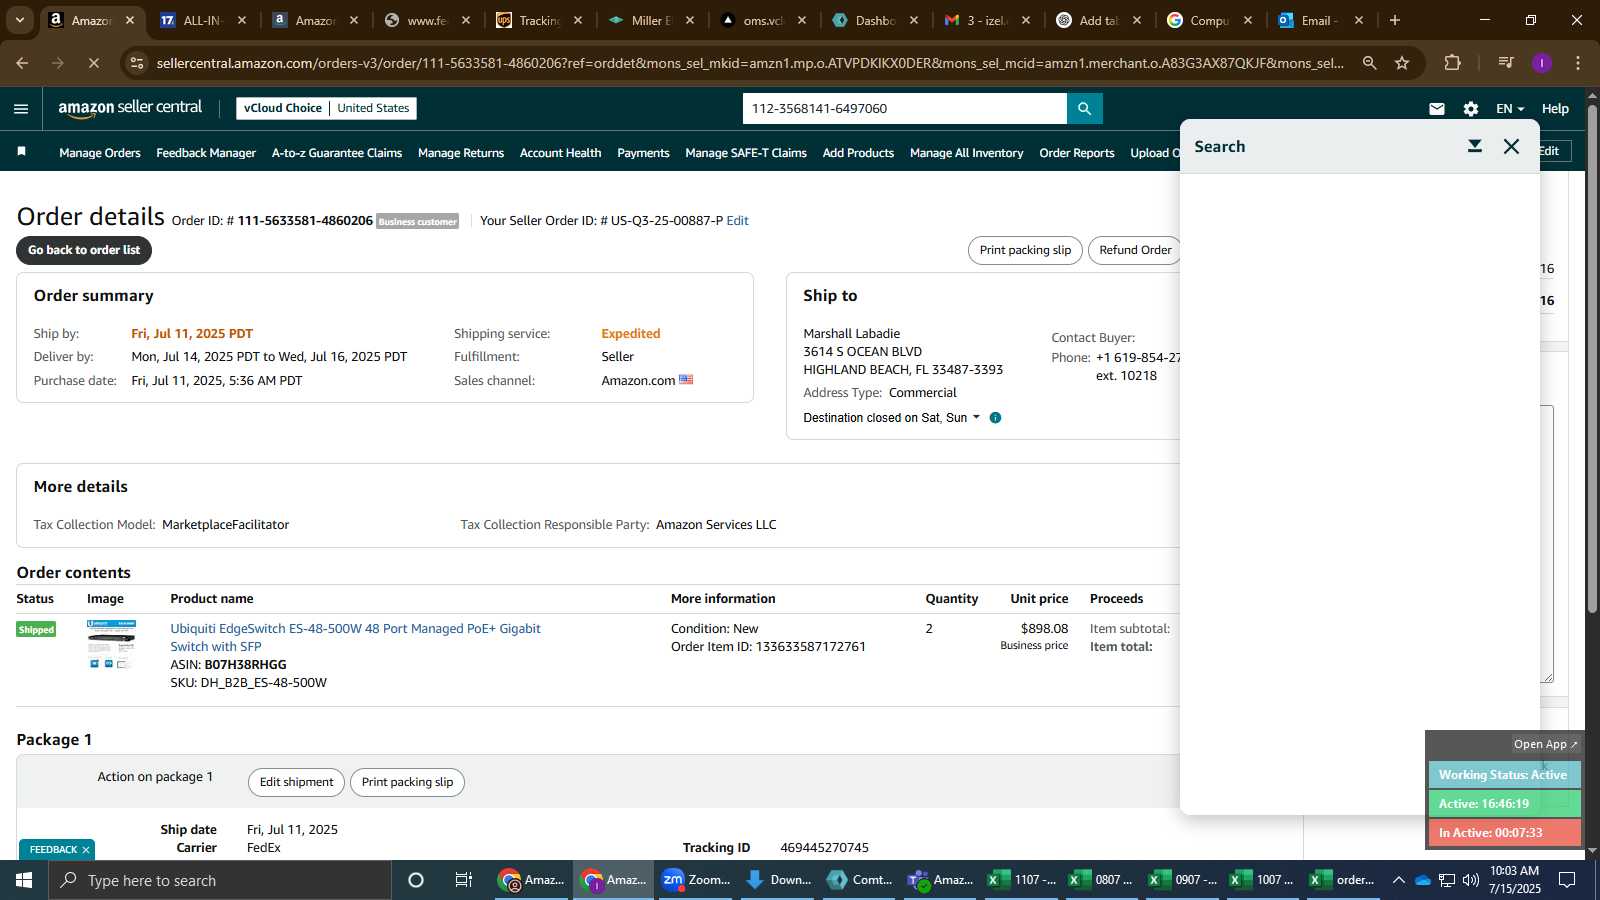Viewport: 1600px width, 900px height.
Task: Show hidden system tray icons
Action: pyautogui.click(x=1398, y=880)
